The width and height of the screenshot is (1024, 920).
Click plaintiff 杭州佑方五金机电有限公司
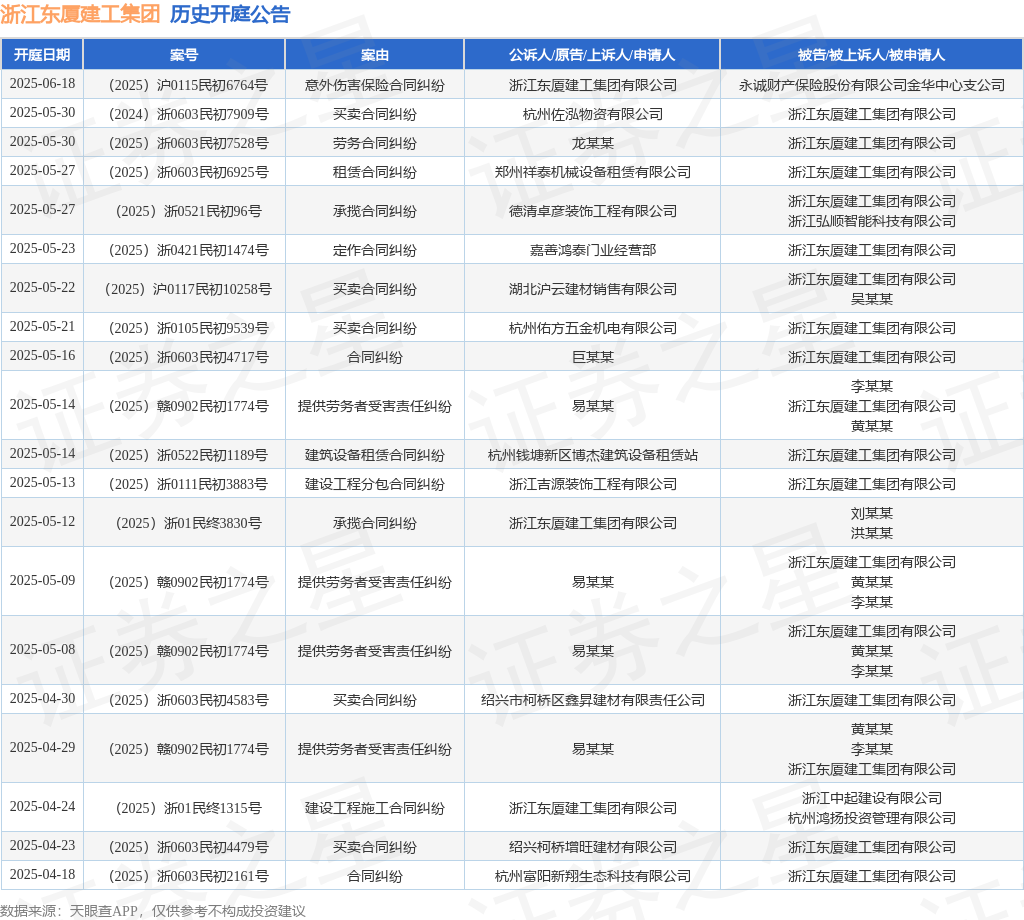click(593, 328)
